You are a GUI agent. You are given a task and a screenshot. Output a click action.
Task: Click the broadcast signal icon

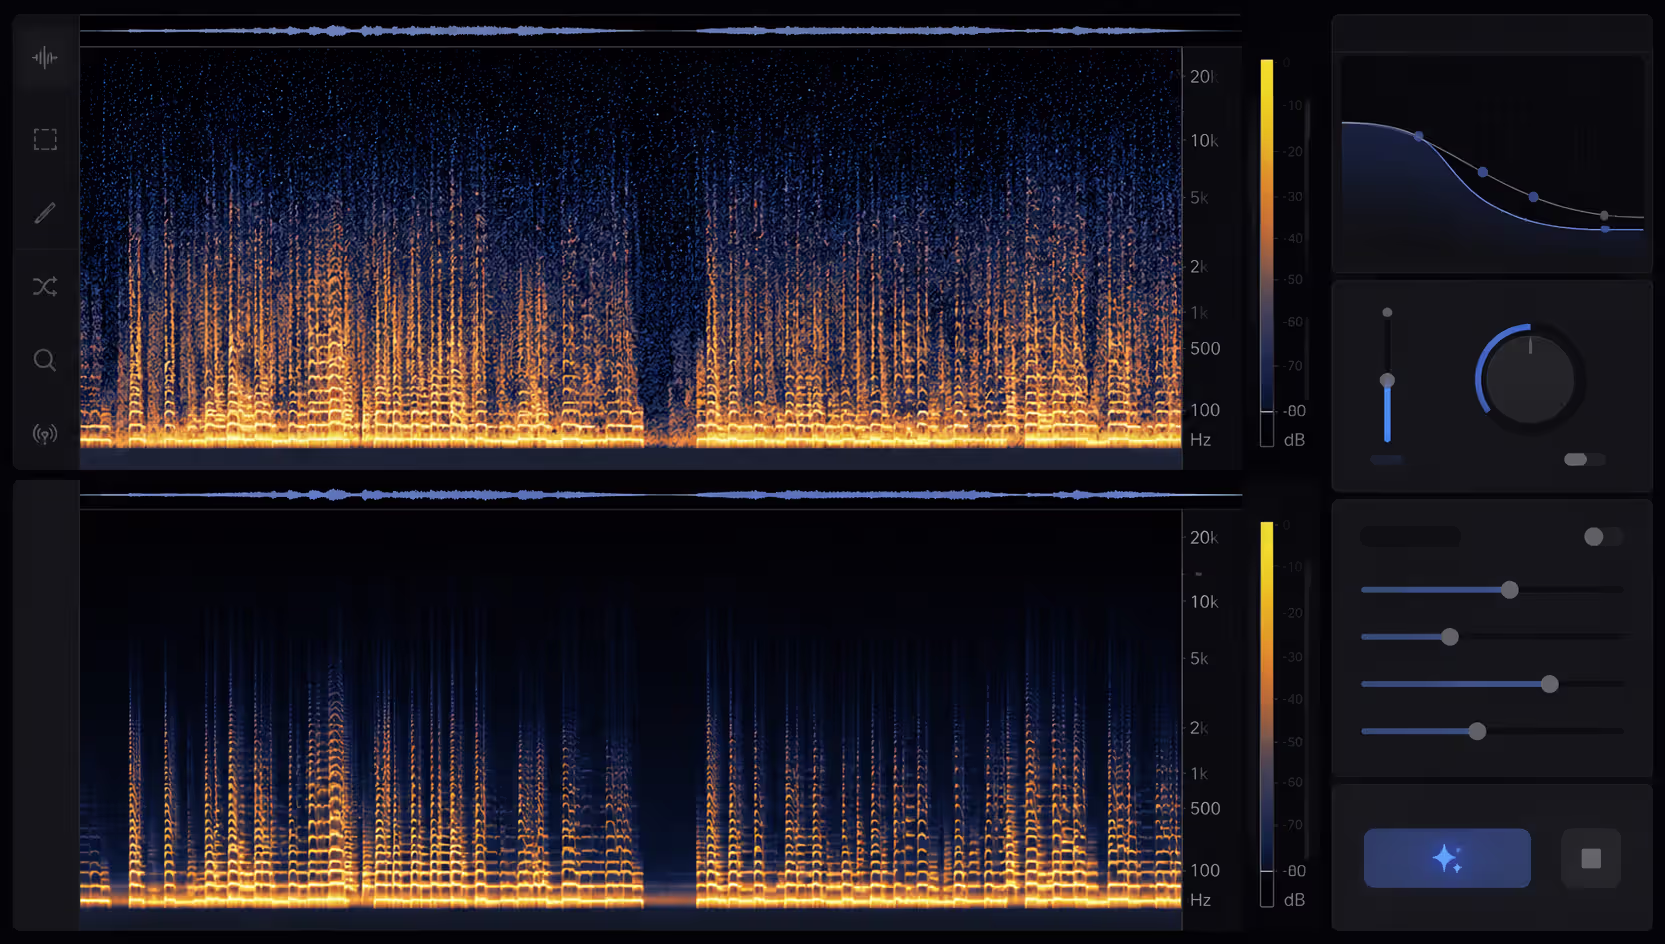[x=45, y=434]
